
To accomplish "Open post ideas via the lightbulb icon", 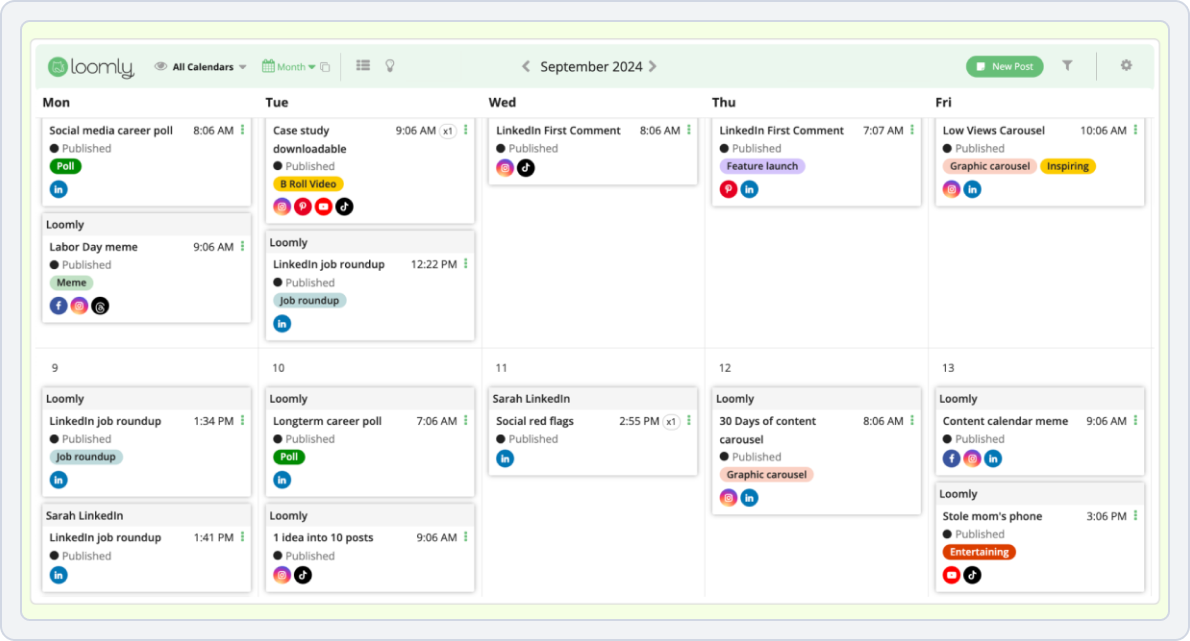I will coord(389,66).
